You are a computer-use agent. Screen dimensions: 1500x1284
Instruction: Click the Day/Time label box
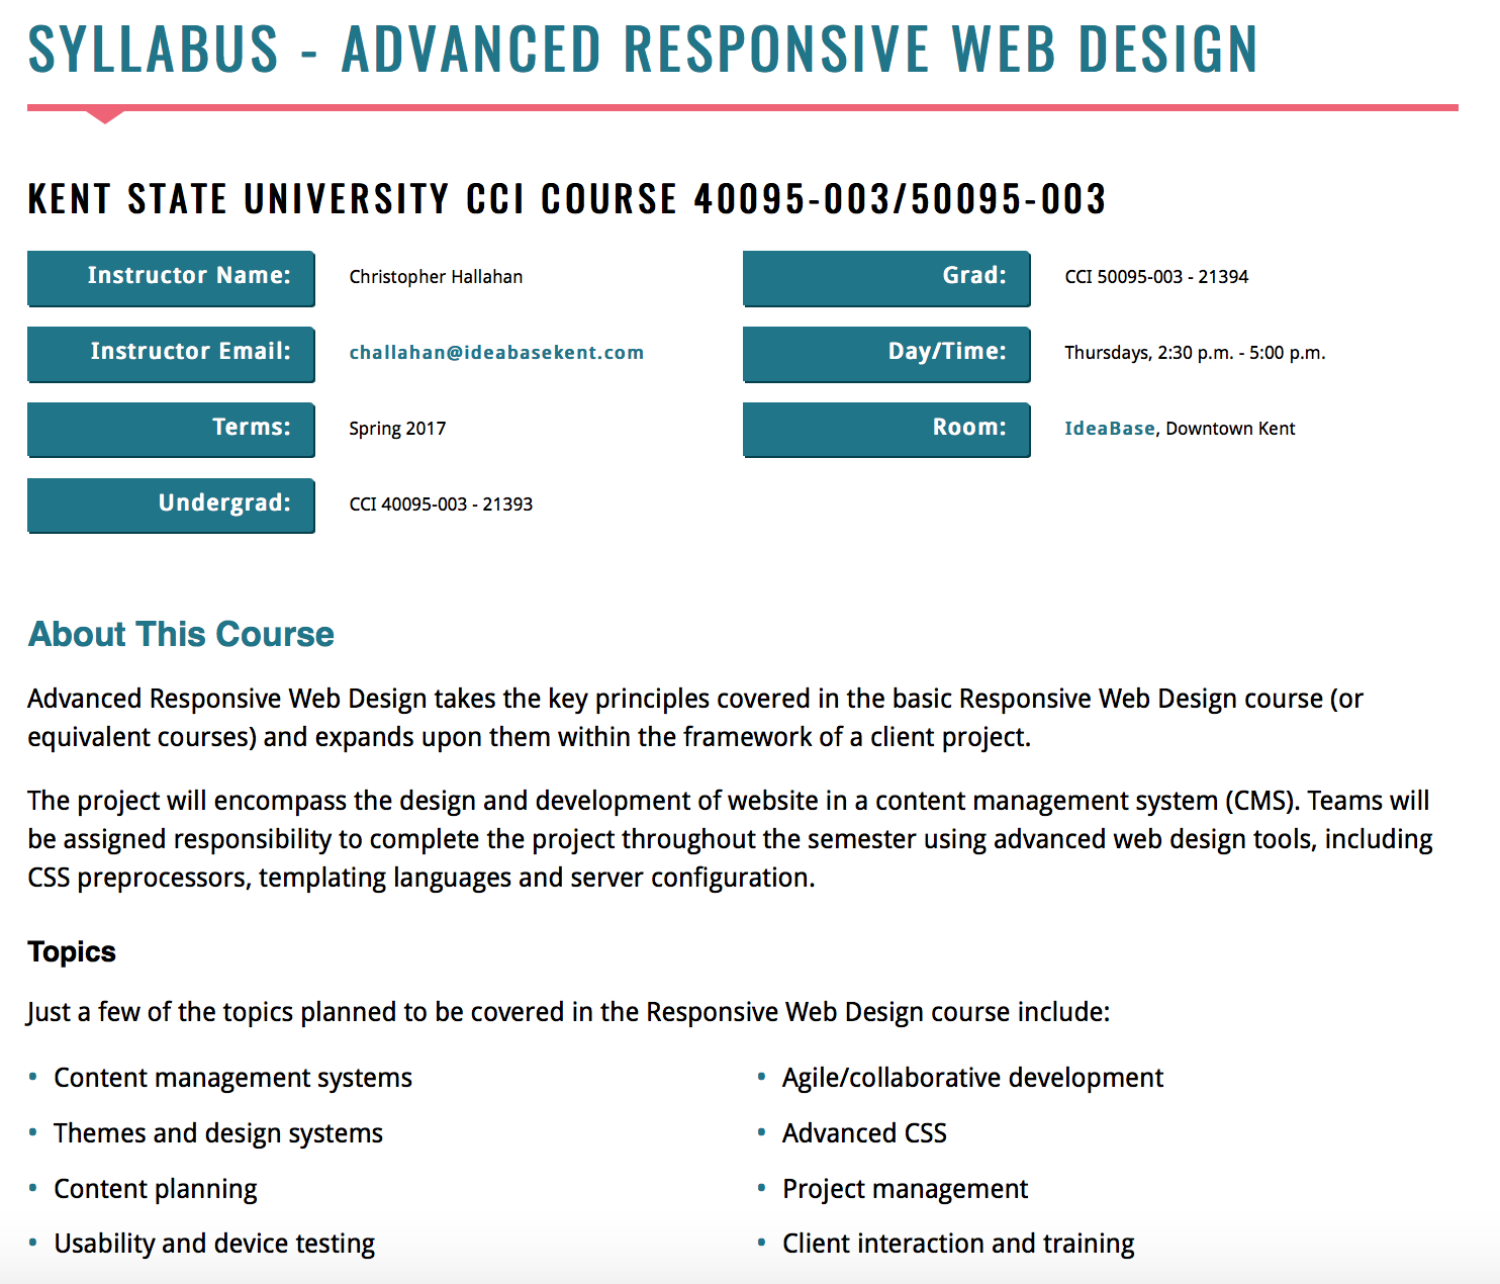coord(886,352)
